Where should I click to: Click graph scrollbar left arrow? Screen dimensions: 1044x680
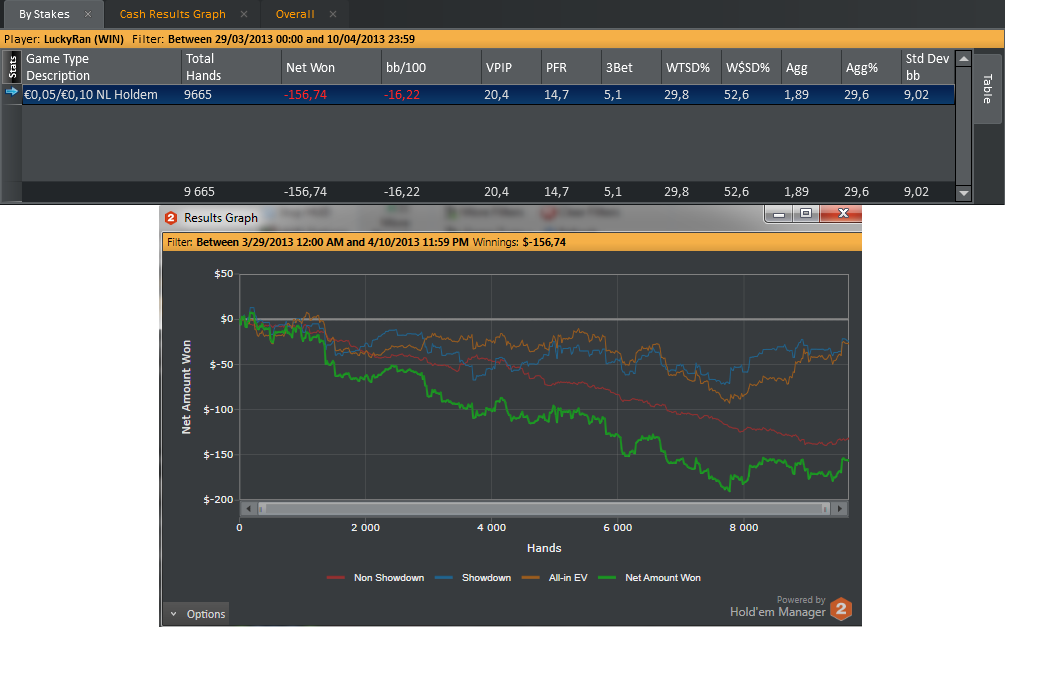pyautogui.click(x=248, y=509)
